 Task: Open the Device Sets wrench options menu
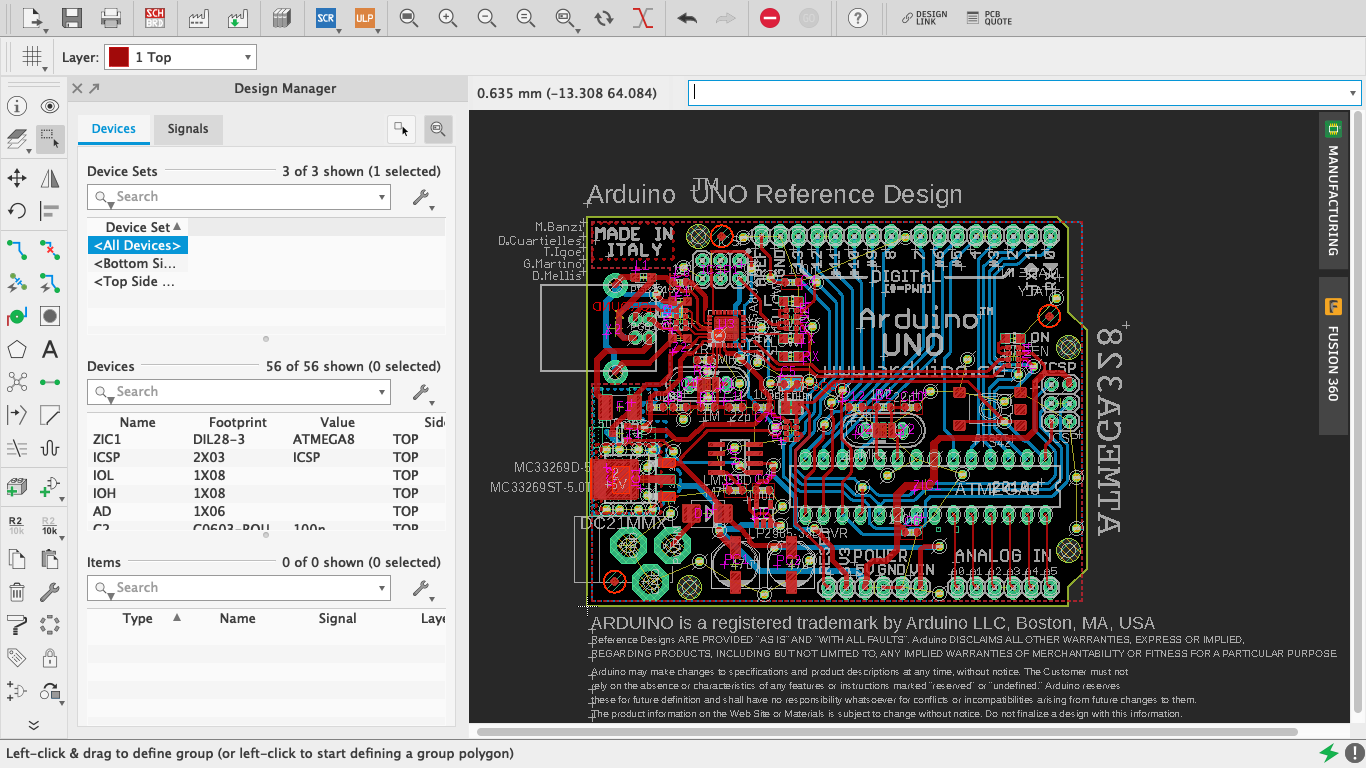(423, 198)
